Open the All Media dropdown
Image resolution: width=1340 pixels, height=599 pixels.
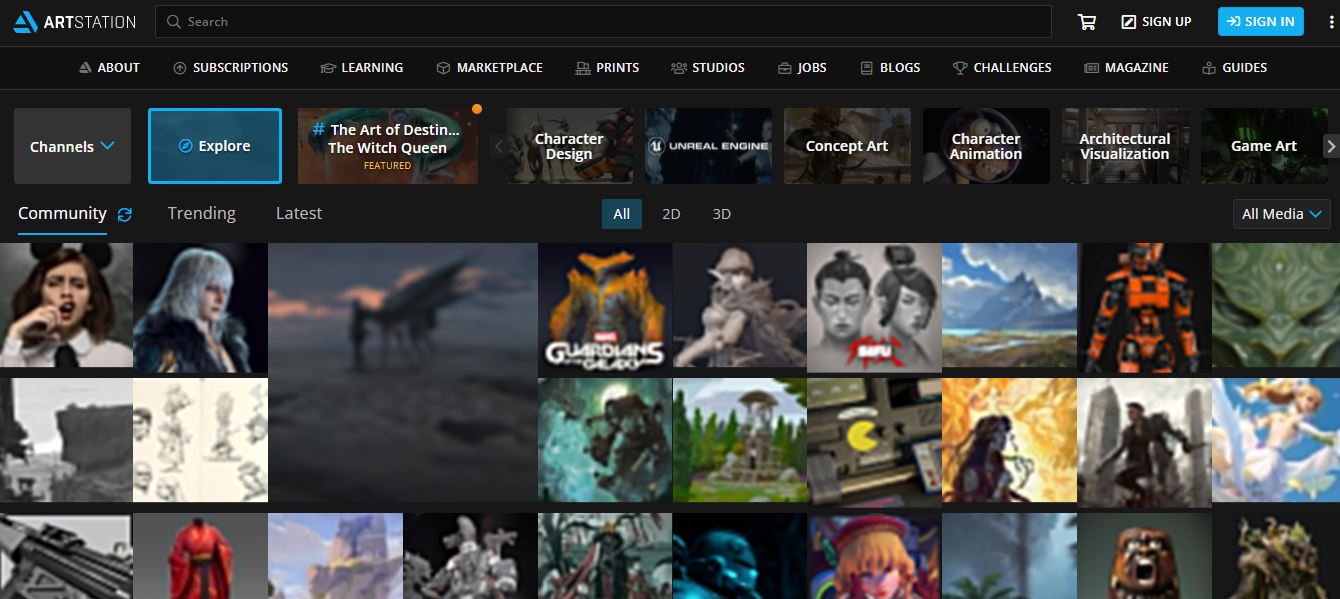click(1281, 213)
